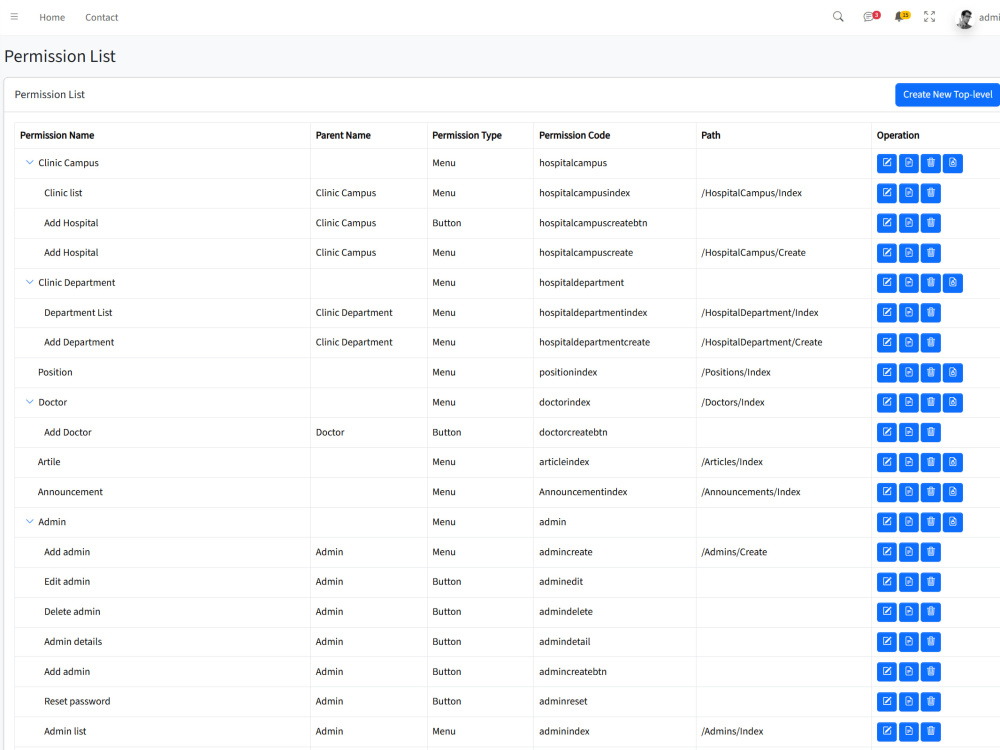Image resolution: width=1000 pixels, height=750 pixels.
Task: Click add-child file icon for Clinic Department
Action: point(953,283)
